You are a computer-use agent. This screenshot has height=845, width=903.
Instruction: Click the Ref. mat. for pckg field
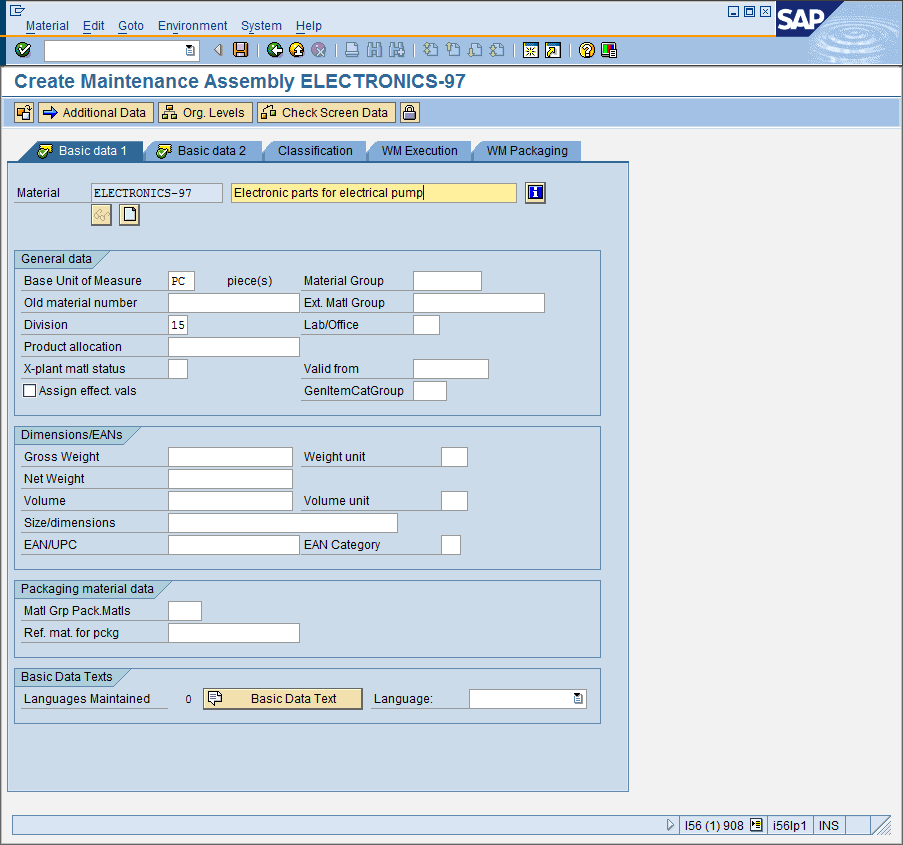234,633
